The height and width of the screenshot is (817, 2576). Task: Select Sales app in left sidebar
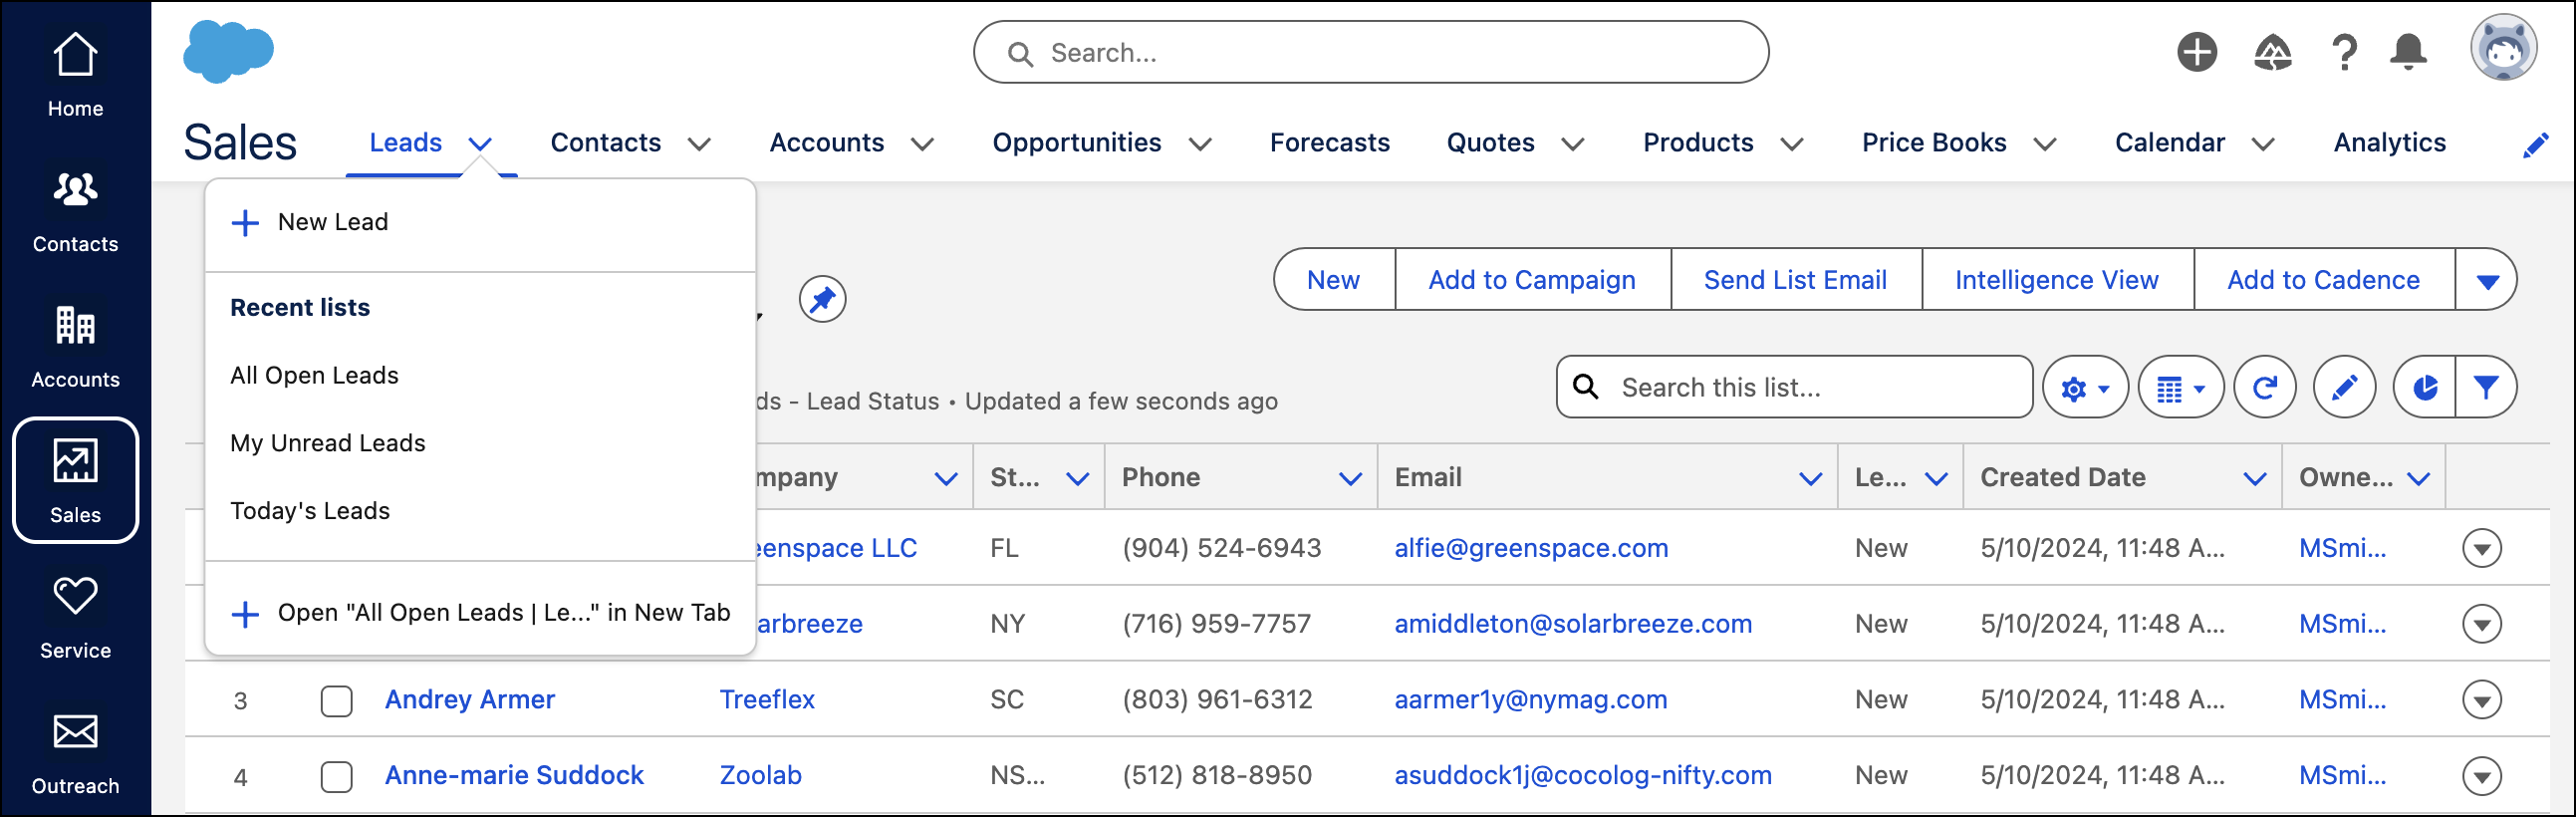coord(75,481)
